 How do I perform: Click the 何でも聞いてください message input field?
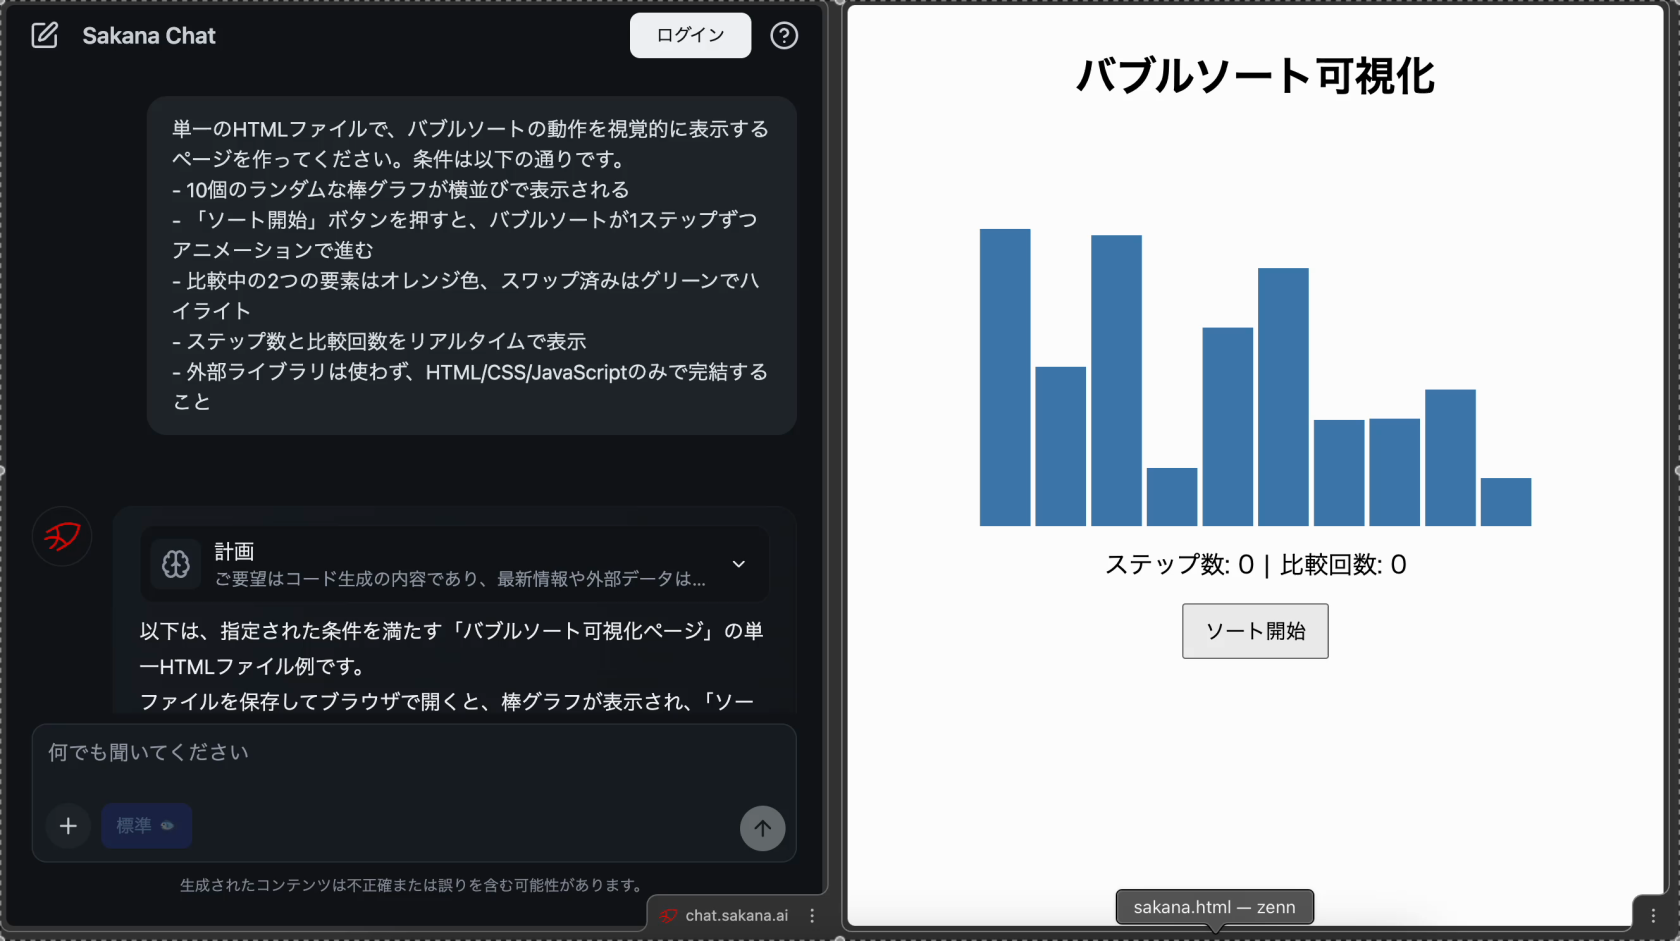(415, 752)
